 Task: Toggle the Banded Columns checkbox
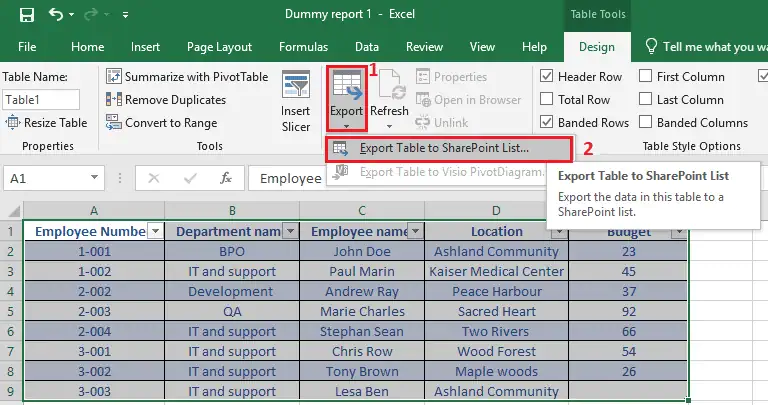645,123
